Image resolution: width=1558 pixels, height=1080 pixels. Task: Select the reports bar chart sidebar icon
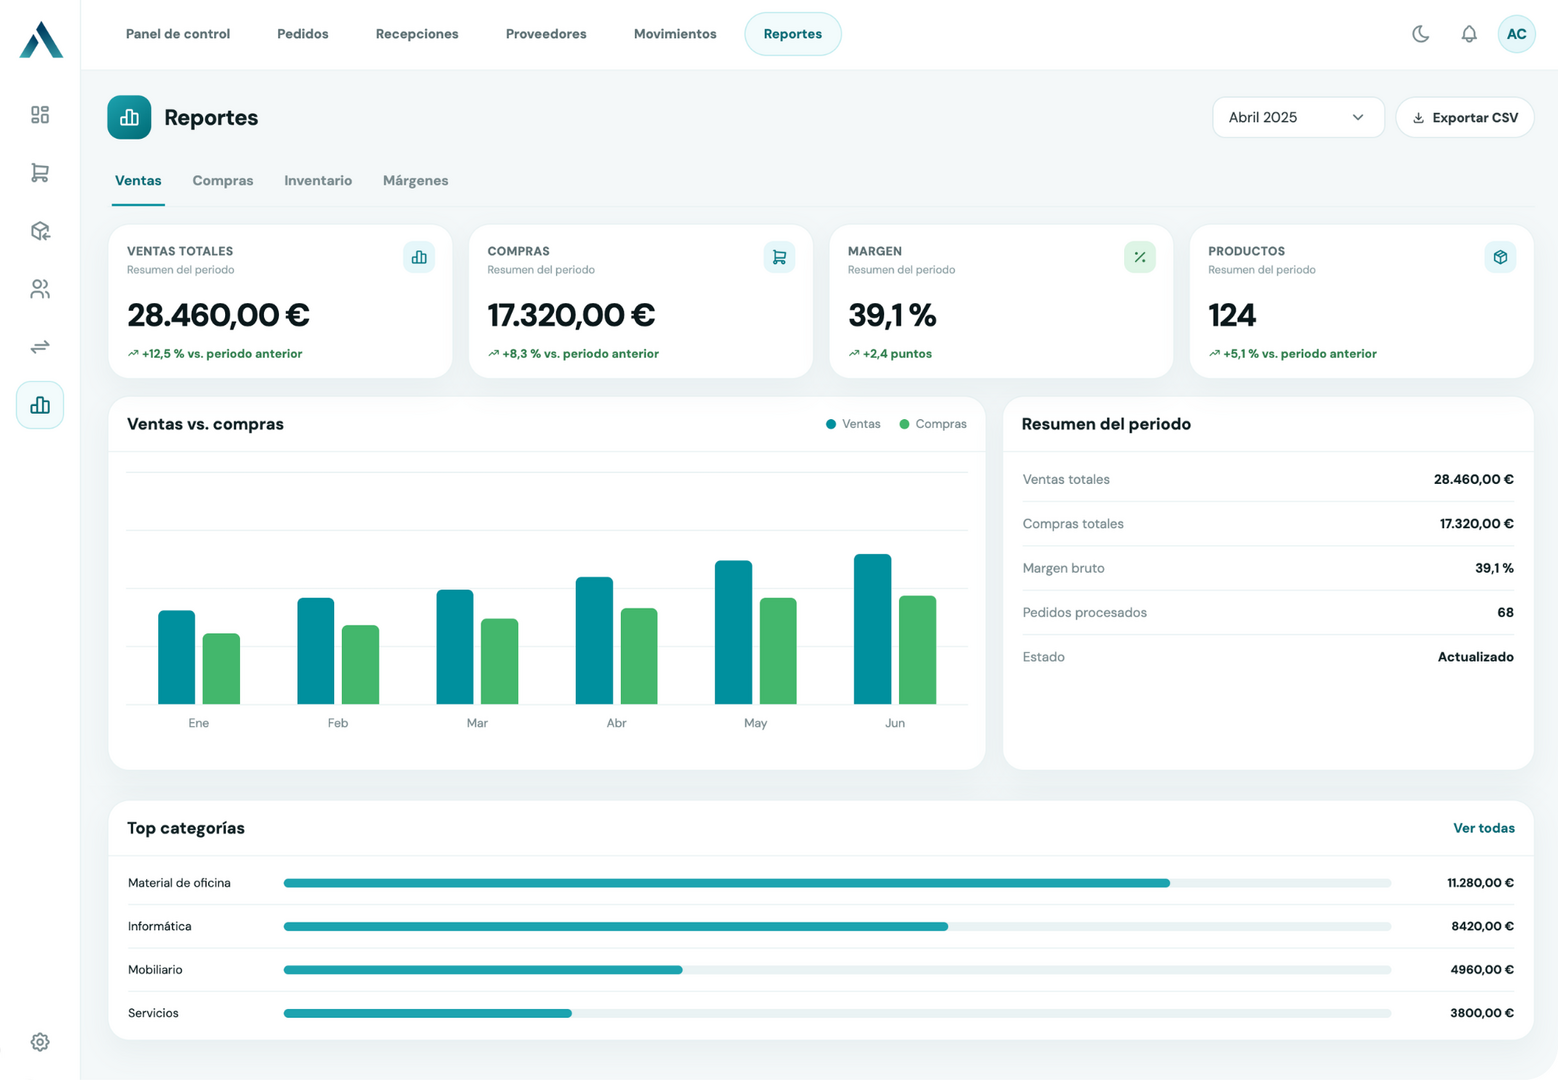40,405
